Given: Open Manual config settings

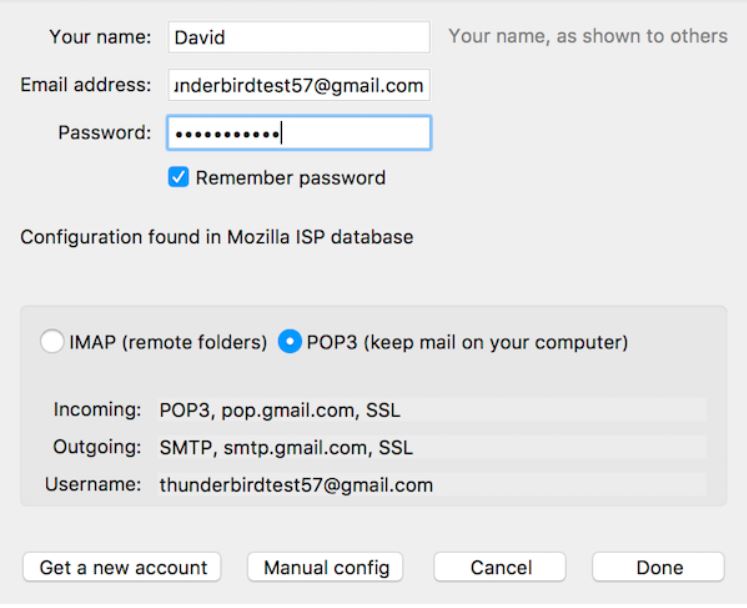Looking at the screenshot, I should [x=325, y=567].
